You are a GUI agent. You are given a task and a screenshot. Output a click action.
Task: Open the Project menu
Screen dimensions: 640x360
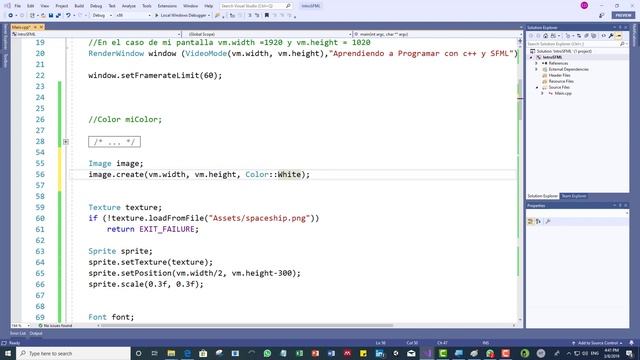(x=62, y=6)
